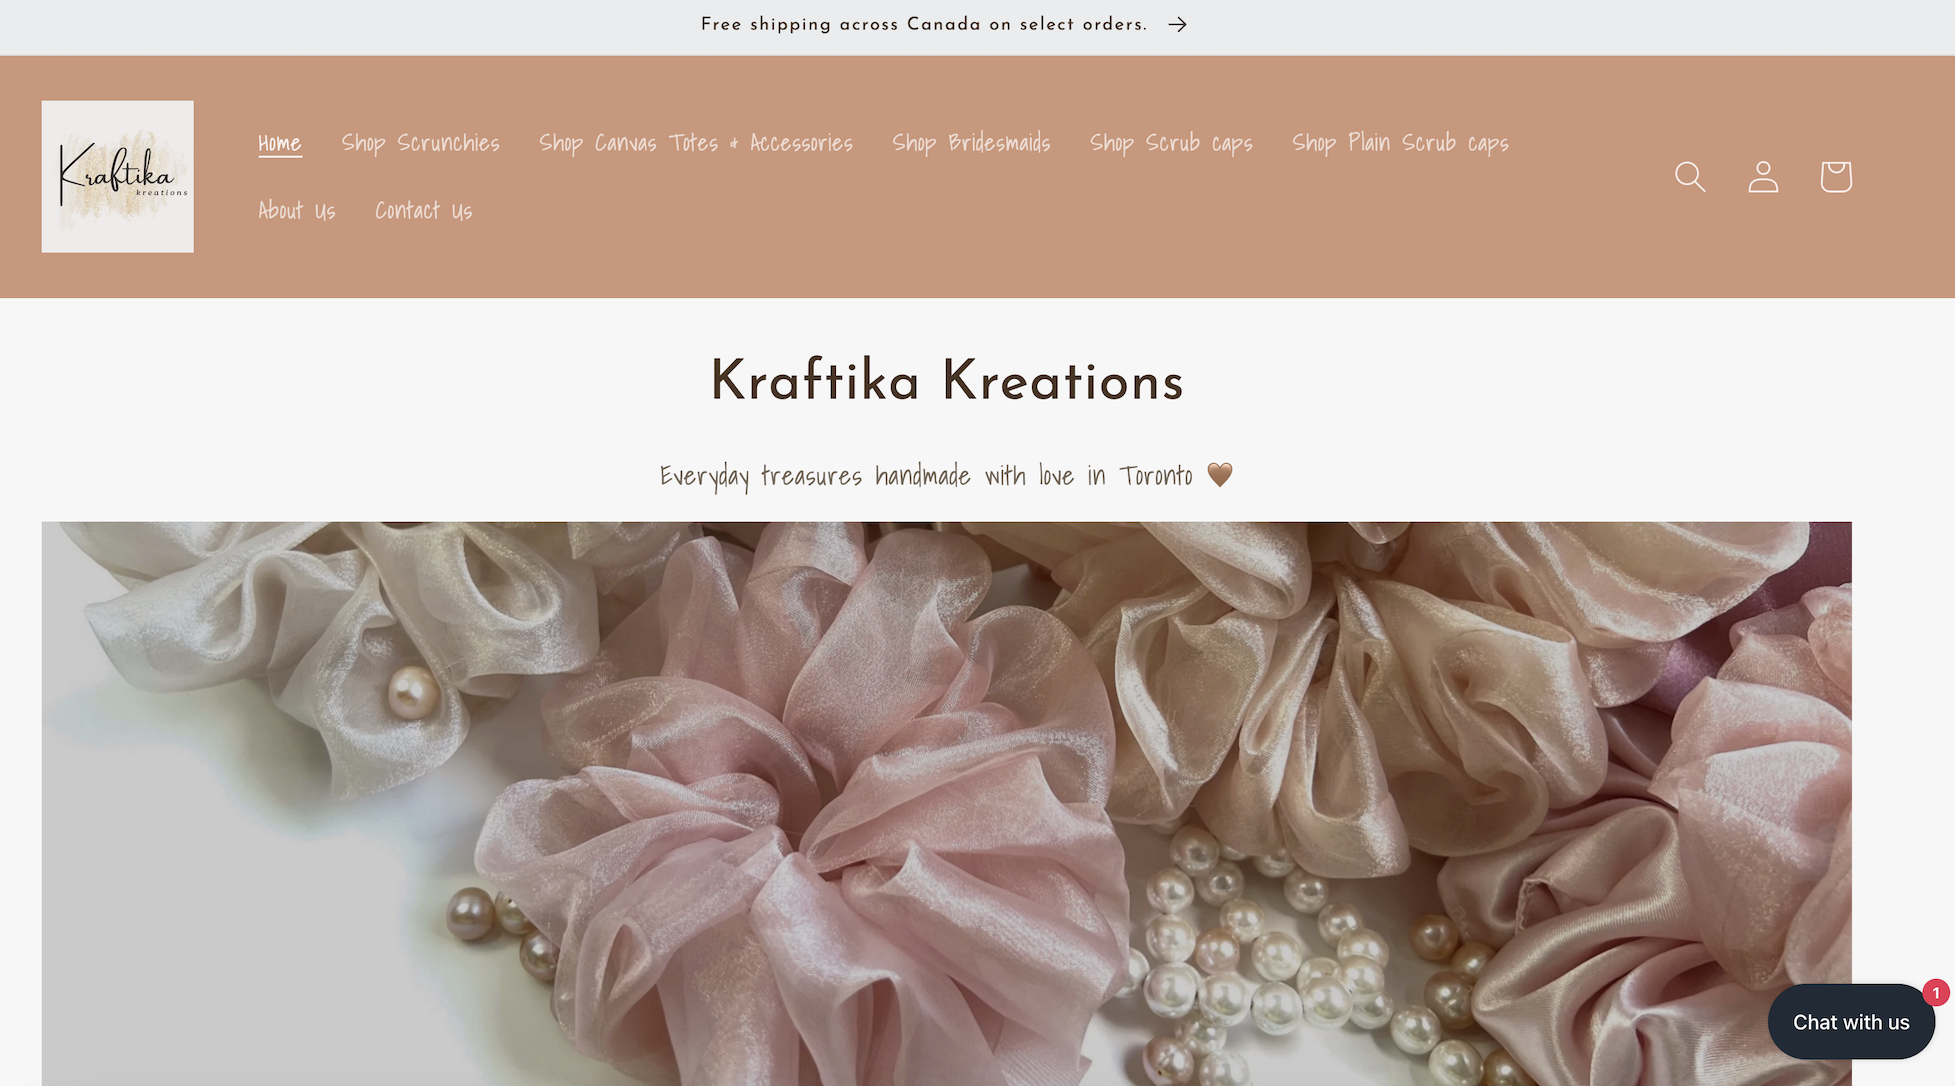Open the search magnifier icon

click(1690, 177)
